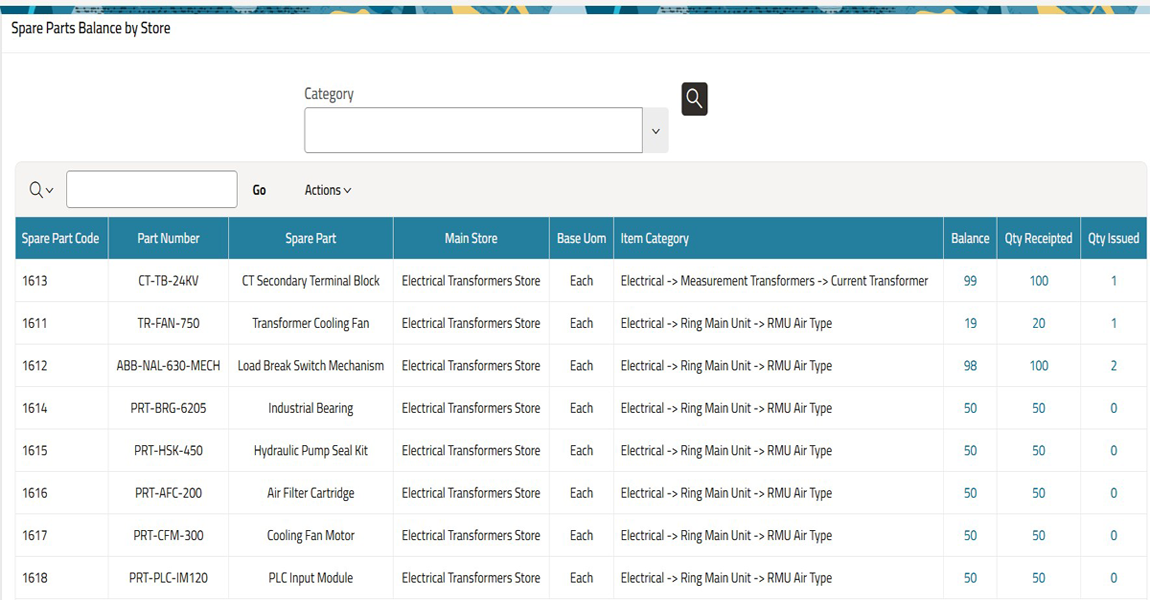Open balance 99 link for CT-TB-24KV
The image size is (1150, 600).
click(970, 281)
